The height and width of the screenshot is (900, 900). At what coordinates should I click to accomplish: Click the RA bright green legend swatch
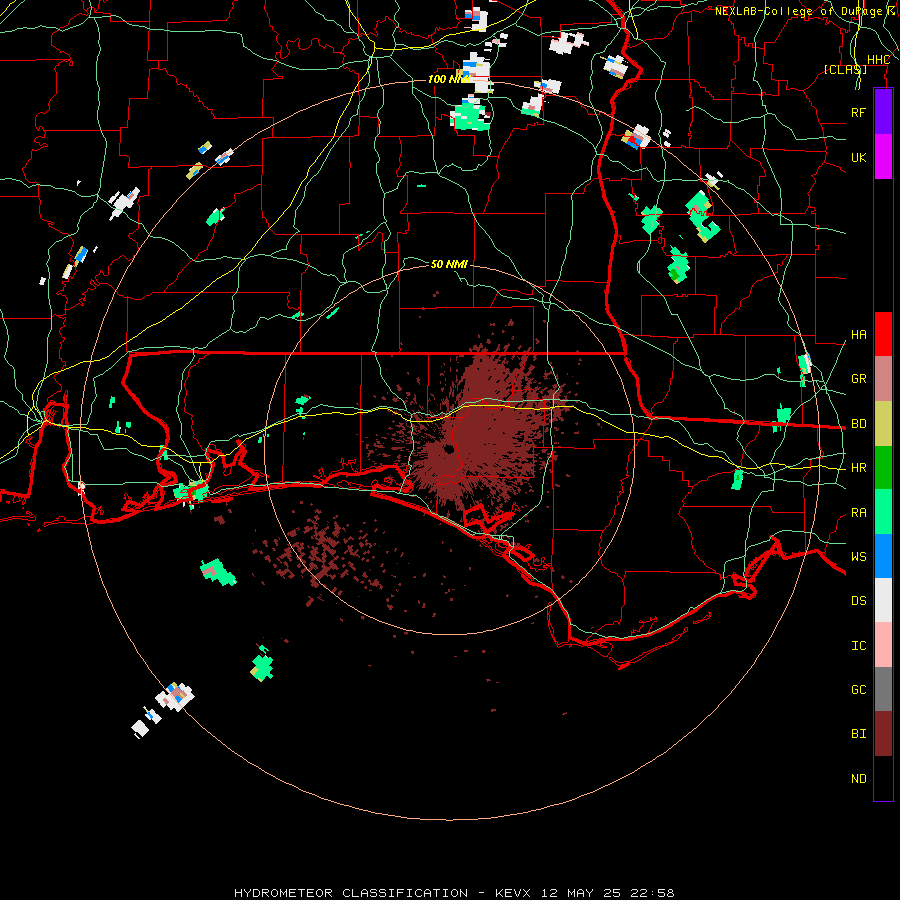883,512
